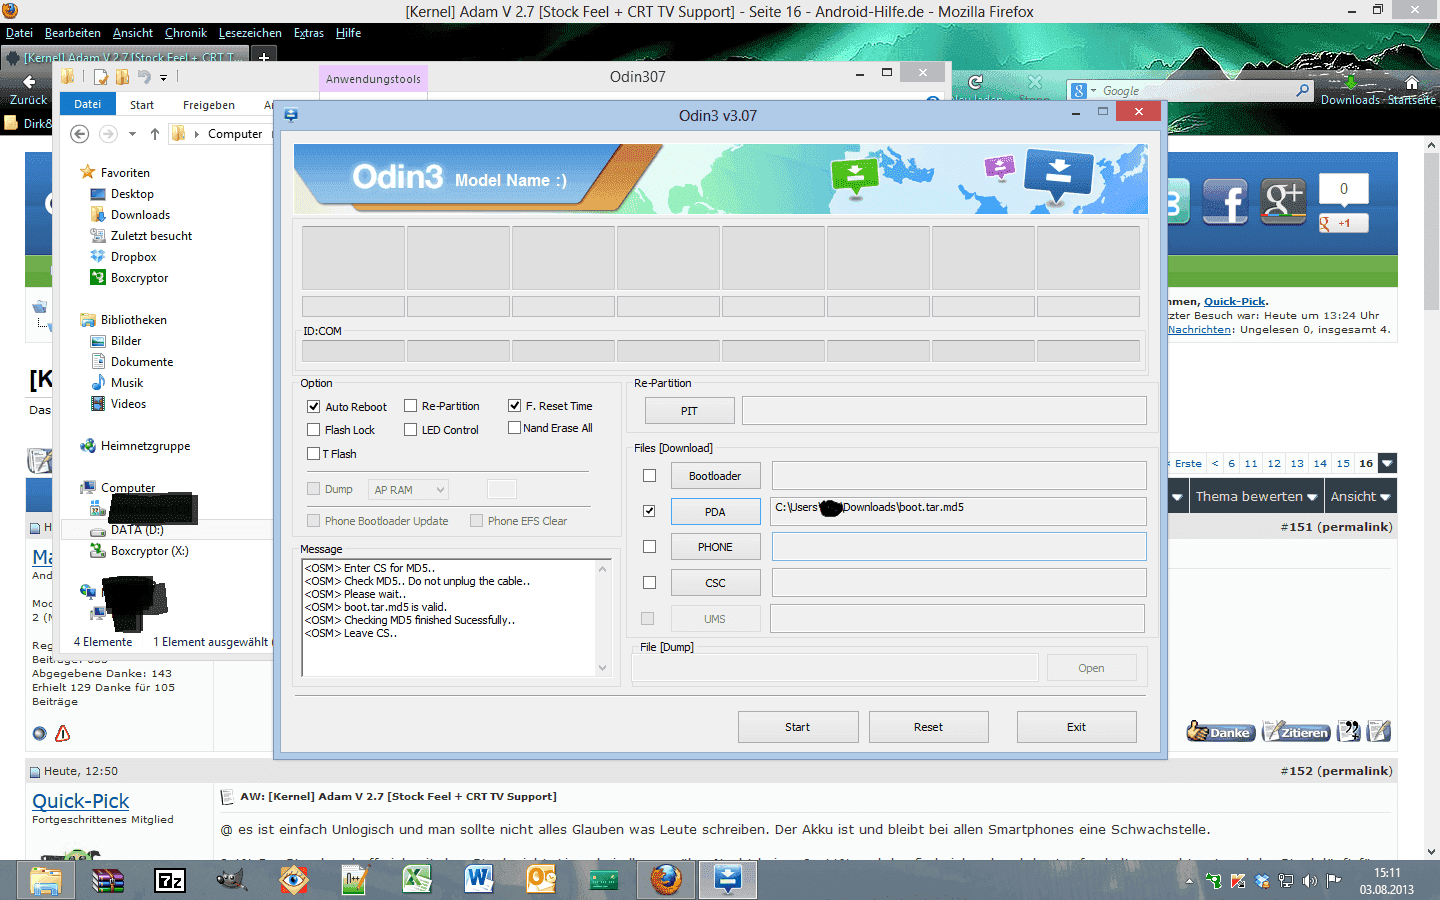The image size is (1440, 900).
Task: Launch GIMP from the taskbar
Action: click(x=231, y=880)
